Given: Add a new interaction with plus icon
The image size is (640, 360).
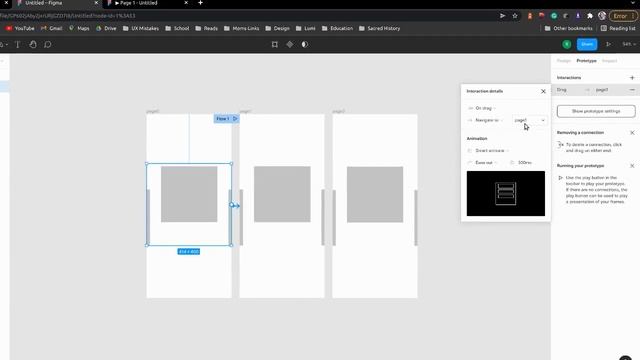Looking at the screenshot, I should pyautogui.click(x=632, y=78).
